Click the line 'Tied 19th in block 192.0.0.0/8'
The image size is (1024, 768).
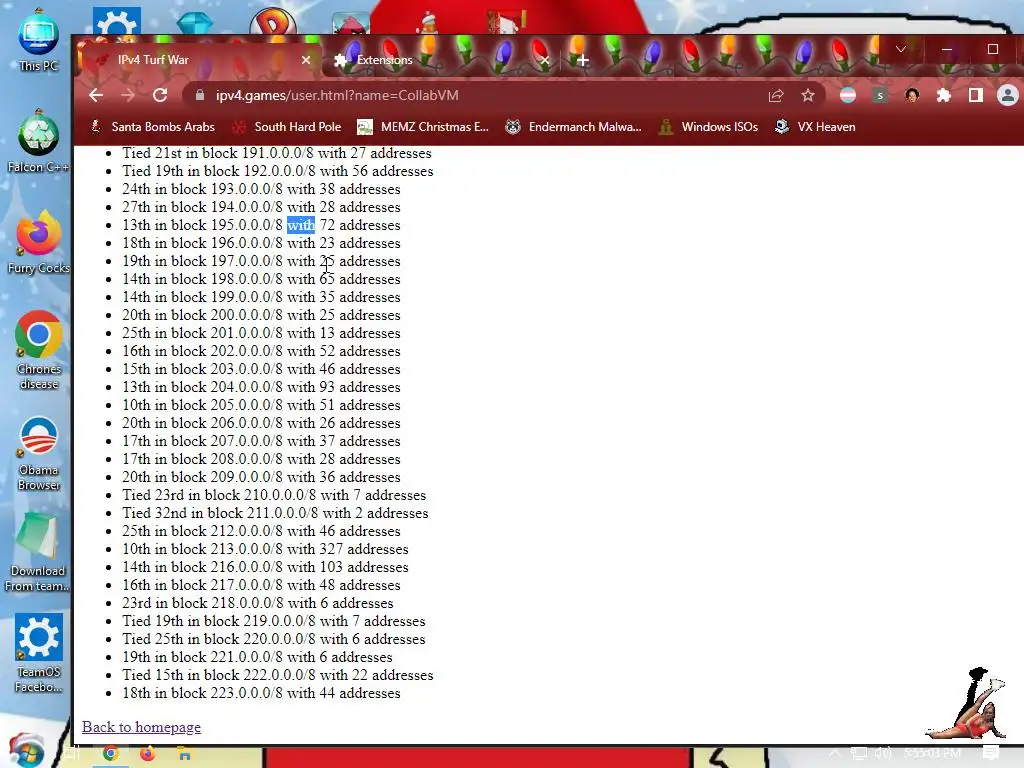pyautogui.click(x=278, y=170)
